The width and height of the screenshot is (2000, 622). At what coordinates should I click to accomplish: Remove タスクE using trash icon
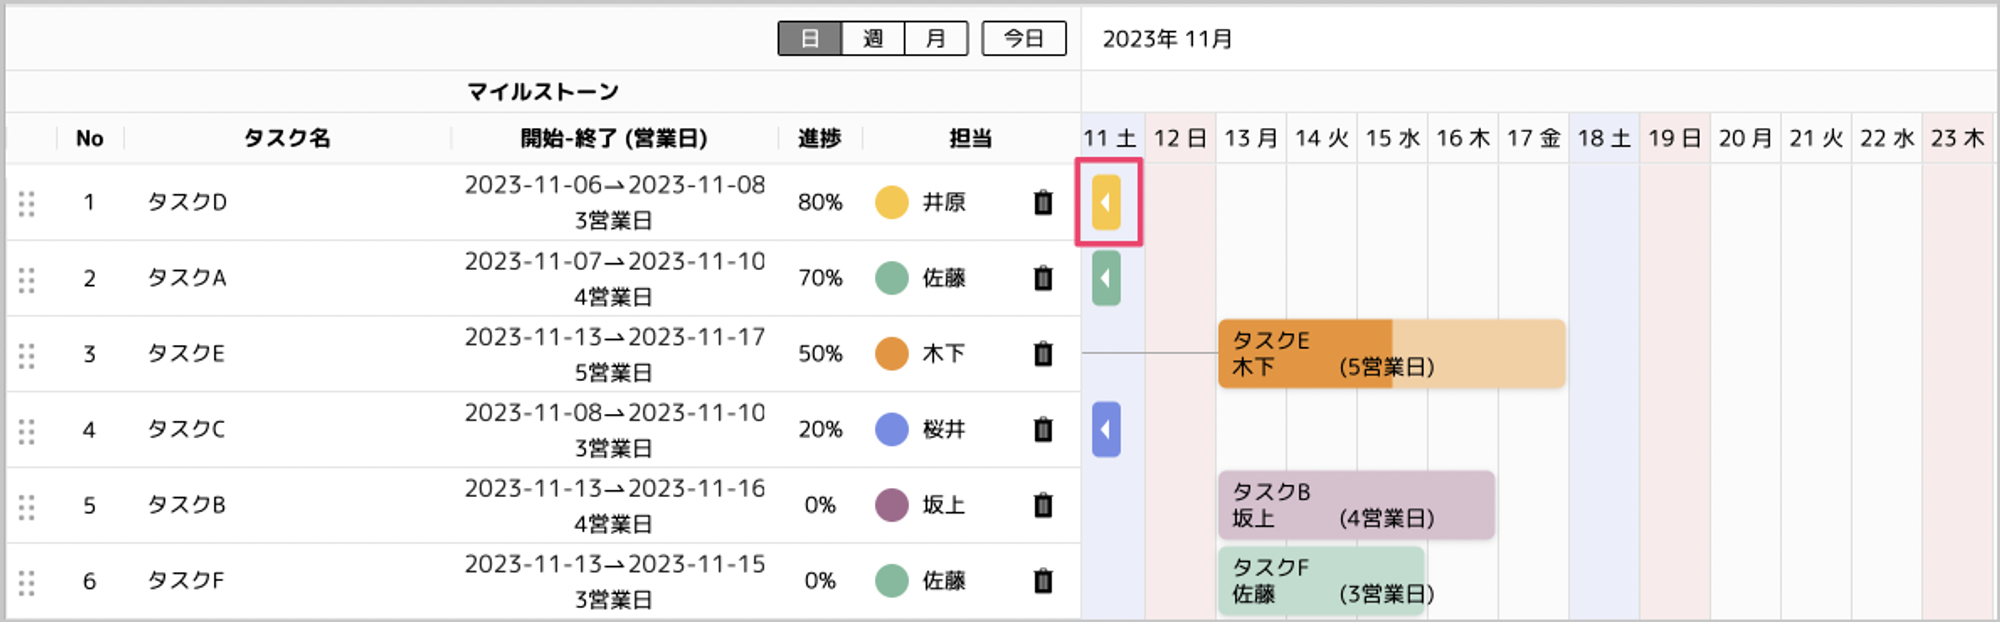pyautogui.click(x=1043, y=354)
